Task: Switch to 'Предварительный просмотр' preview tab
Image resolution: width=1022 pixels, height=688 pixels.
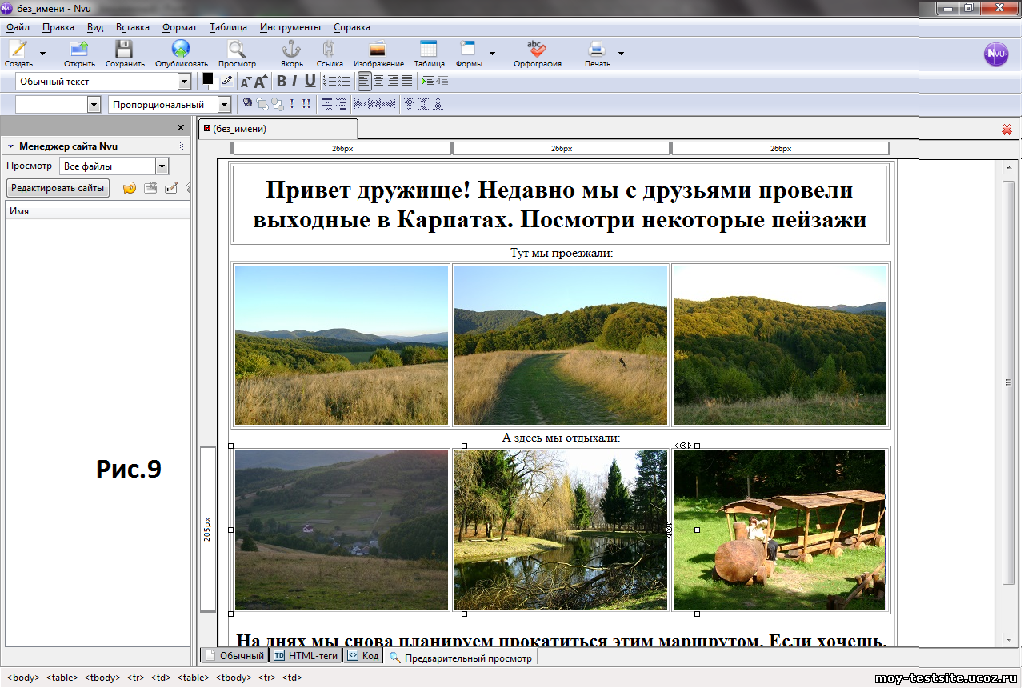Action: point(462,657)
